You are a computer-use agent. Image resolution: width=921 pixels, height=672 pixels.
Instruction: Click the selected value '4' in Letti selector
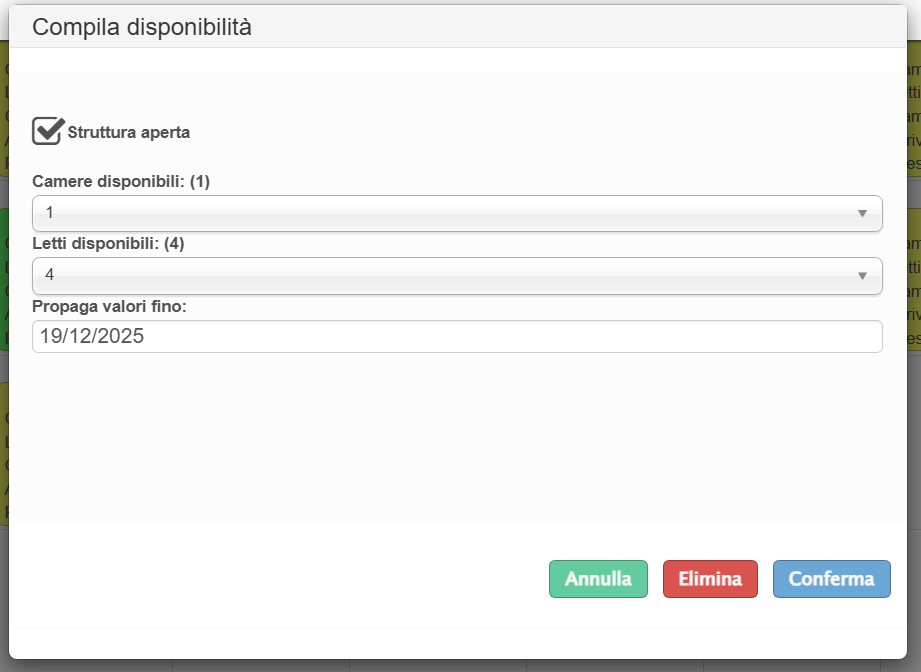click(x=50, y=276)
